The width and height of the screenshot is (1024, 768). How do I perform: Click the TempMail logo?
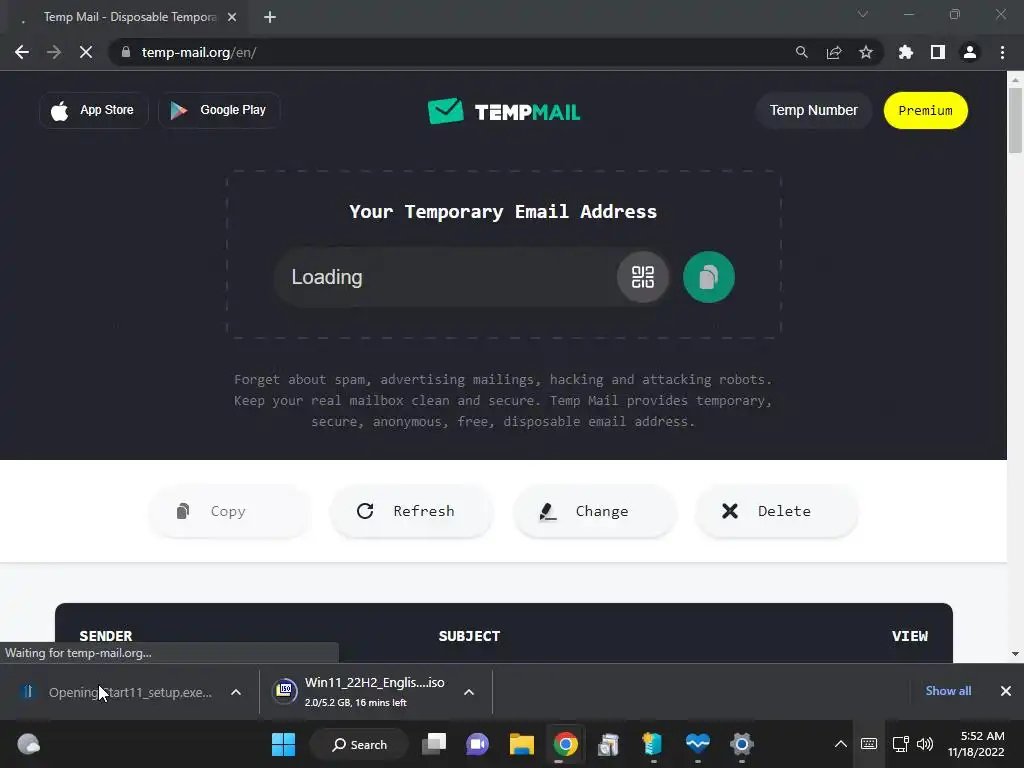coord(504,111)
